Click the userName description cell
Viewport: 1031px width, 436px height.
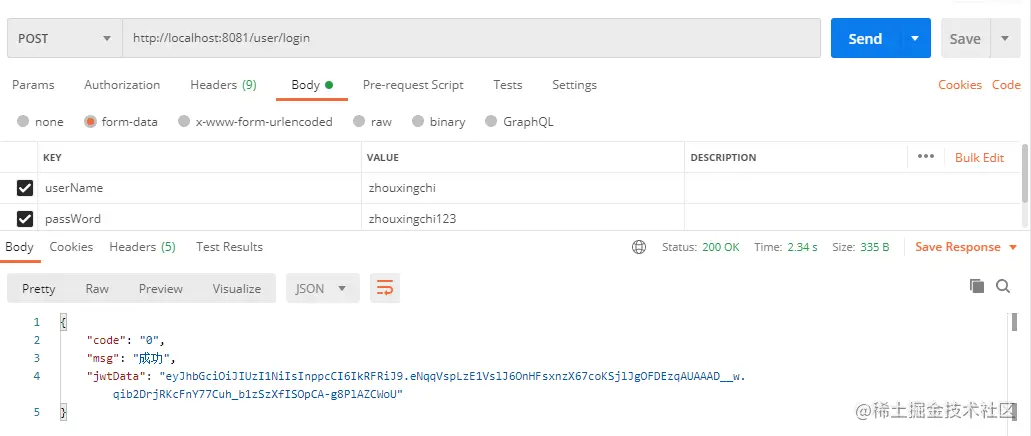pos(852,188)
